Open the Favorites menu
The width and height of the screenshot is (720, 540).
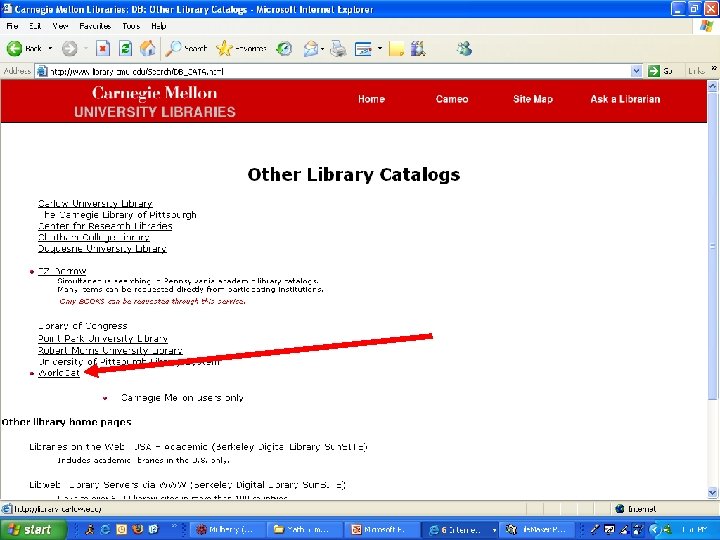click(95, 26)
